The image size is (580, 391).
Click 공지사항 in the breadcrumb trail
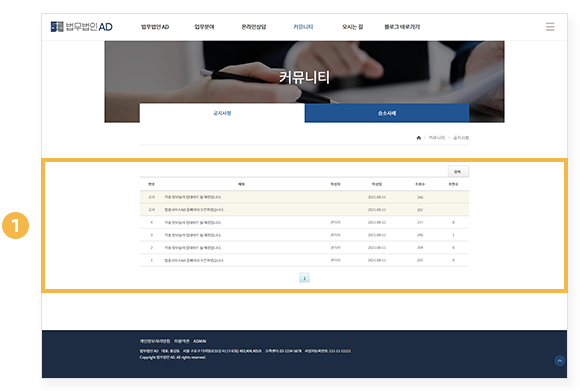[461, 138]
